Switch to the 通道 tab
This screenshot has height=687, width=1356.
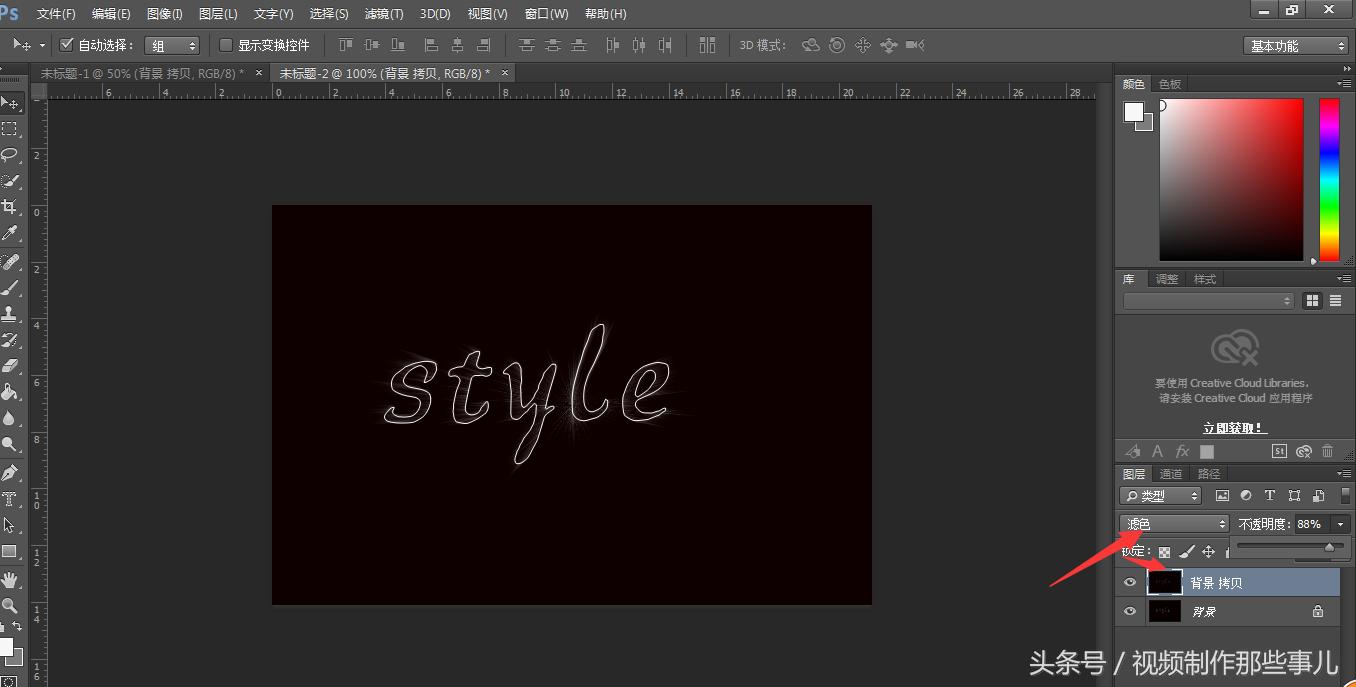1172,473
